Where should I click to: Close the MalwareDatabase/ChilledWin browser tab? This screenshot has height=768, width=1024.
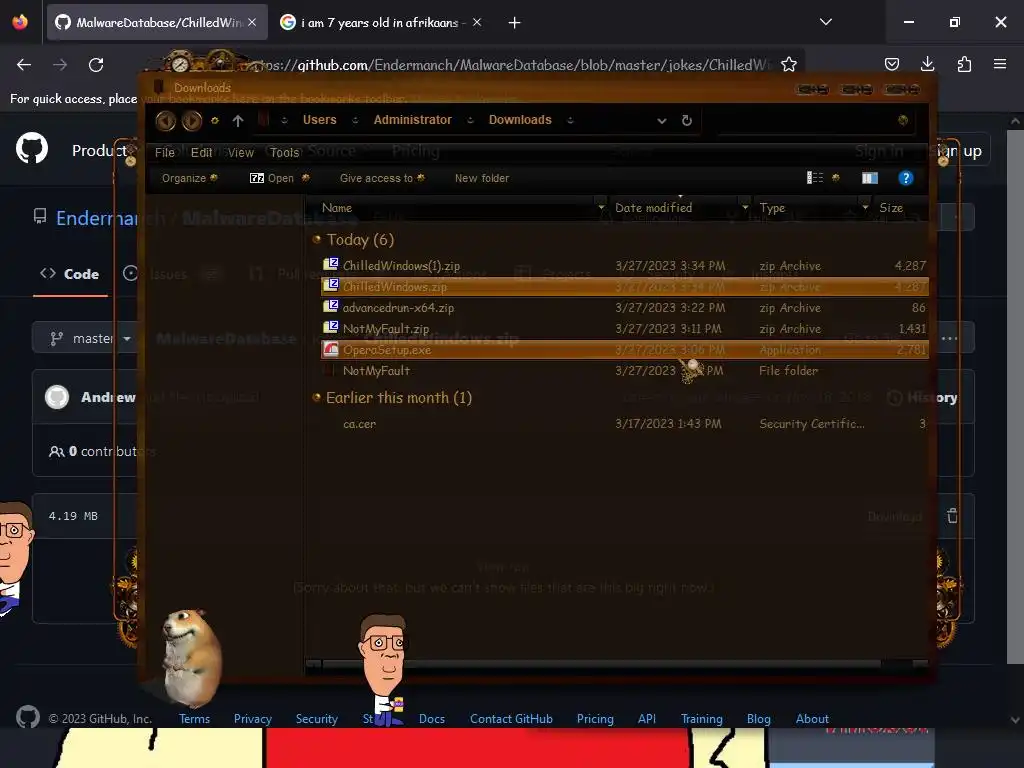252,22
